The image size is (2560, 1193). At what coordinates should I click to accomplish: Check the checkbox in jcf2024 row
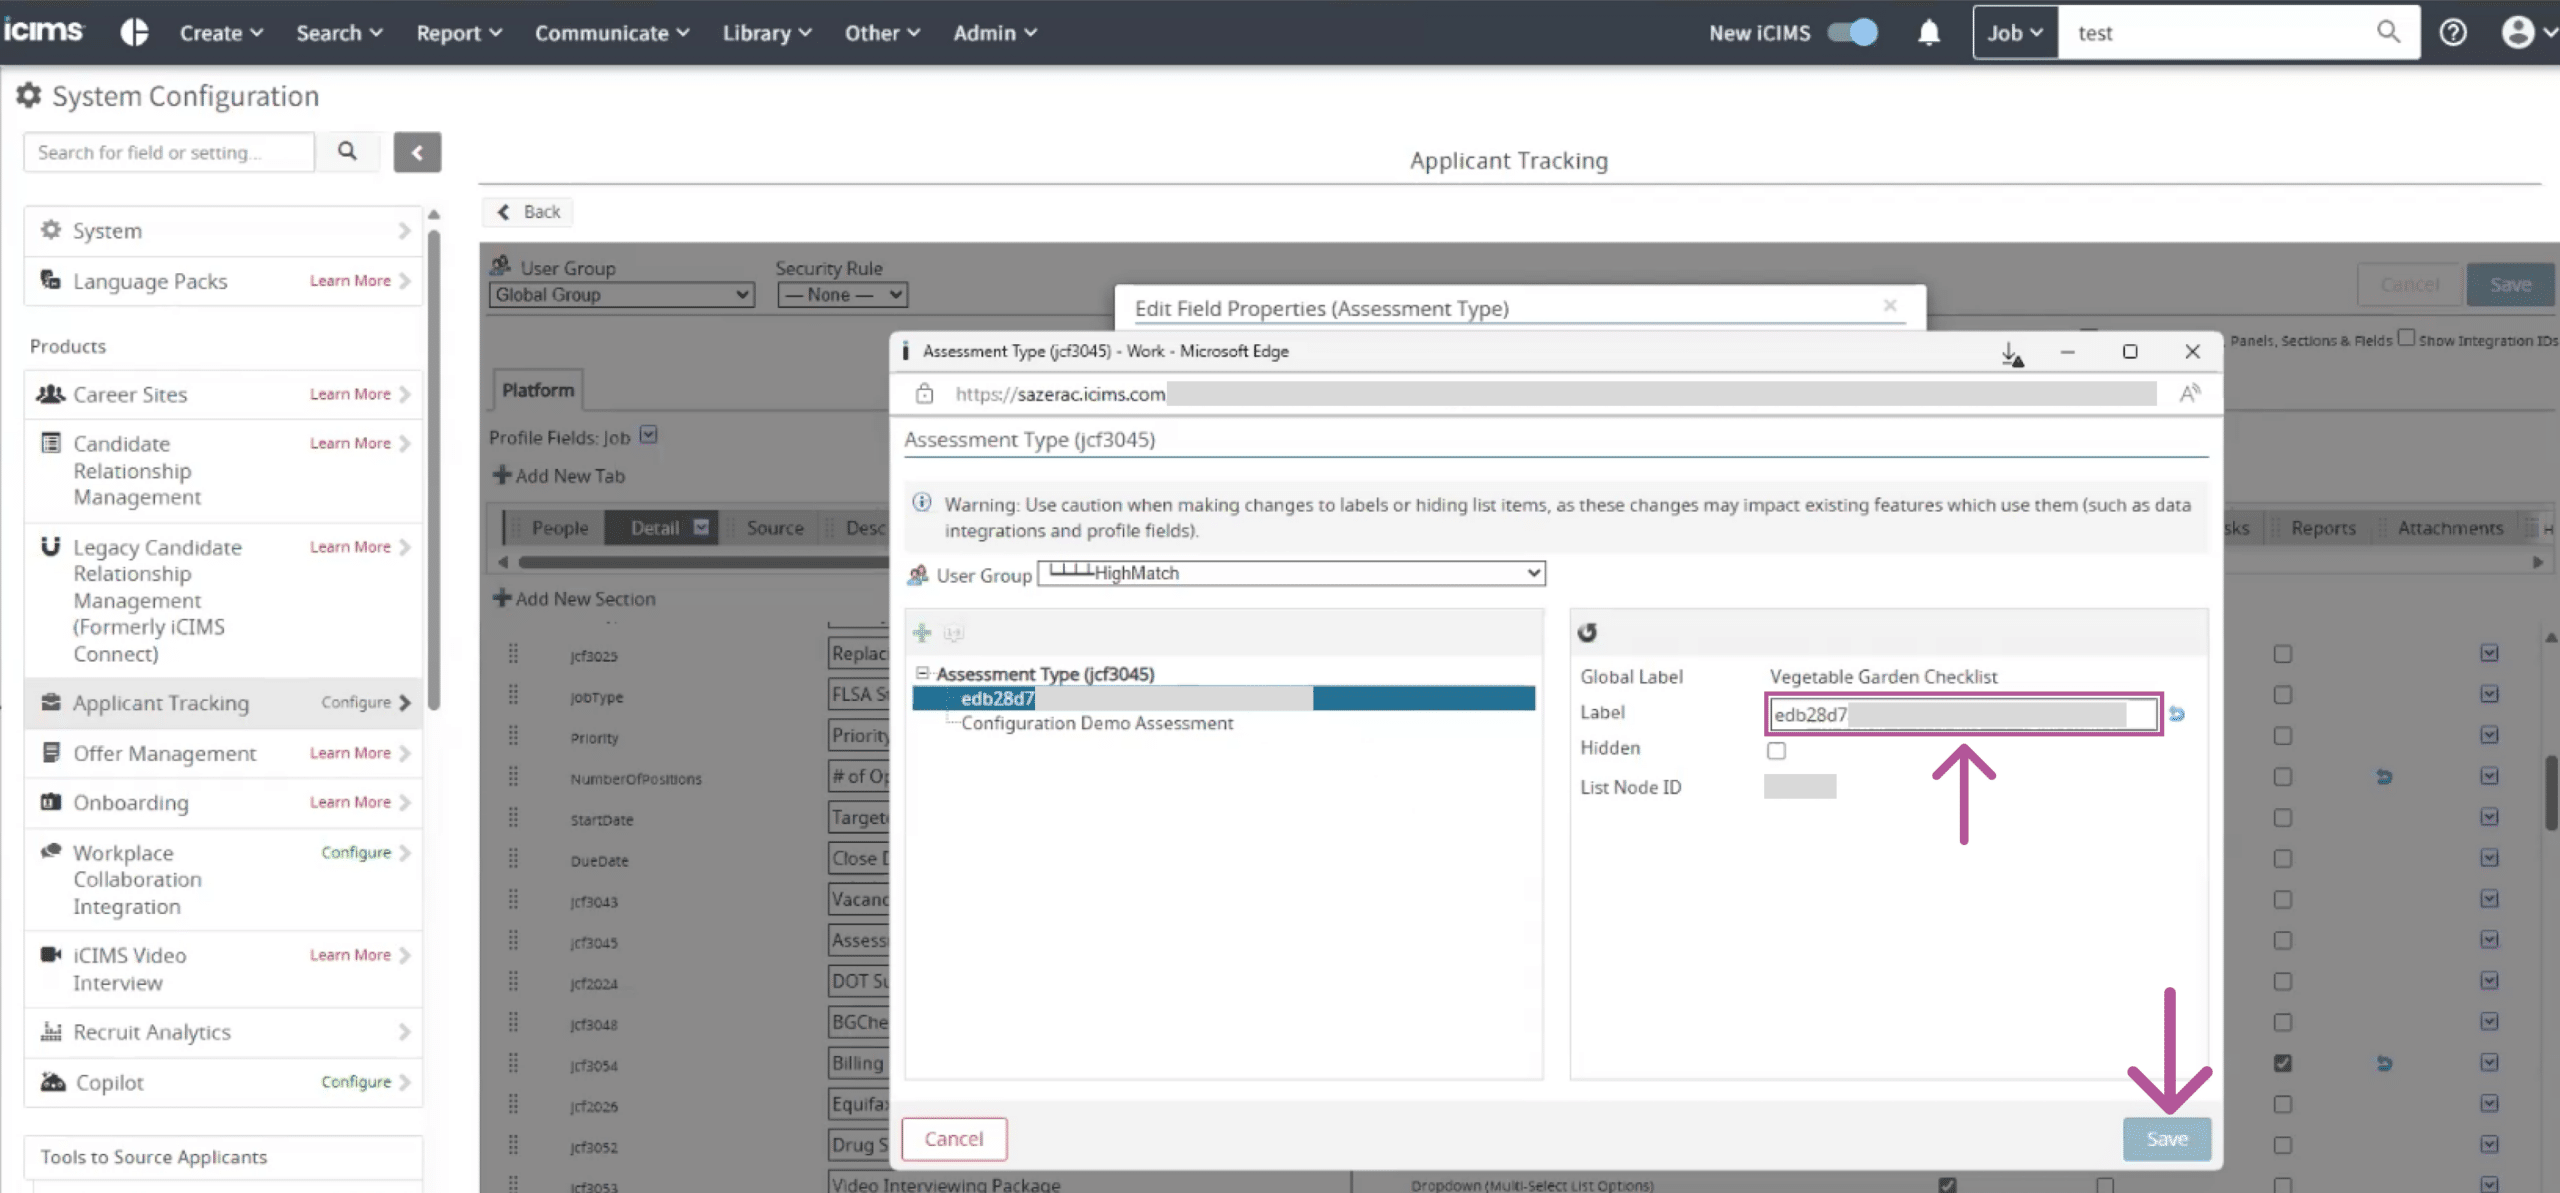(x=2282, y=982)
